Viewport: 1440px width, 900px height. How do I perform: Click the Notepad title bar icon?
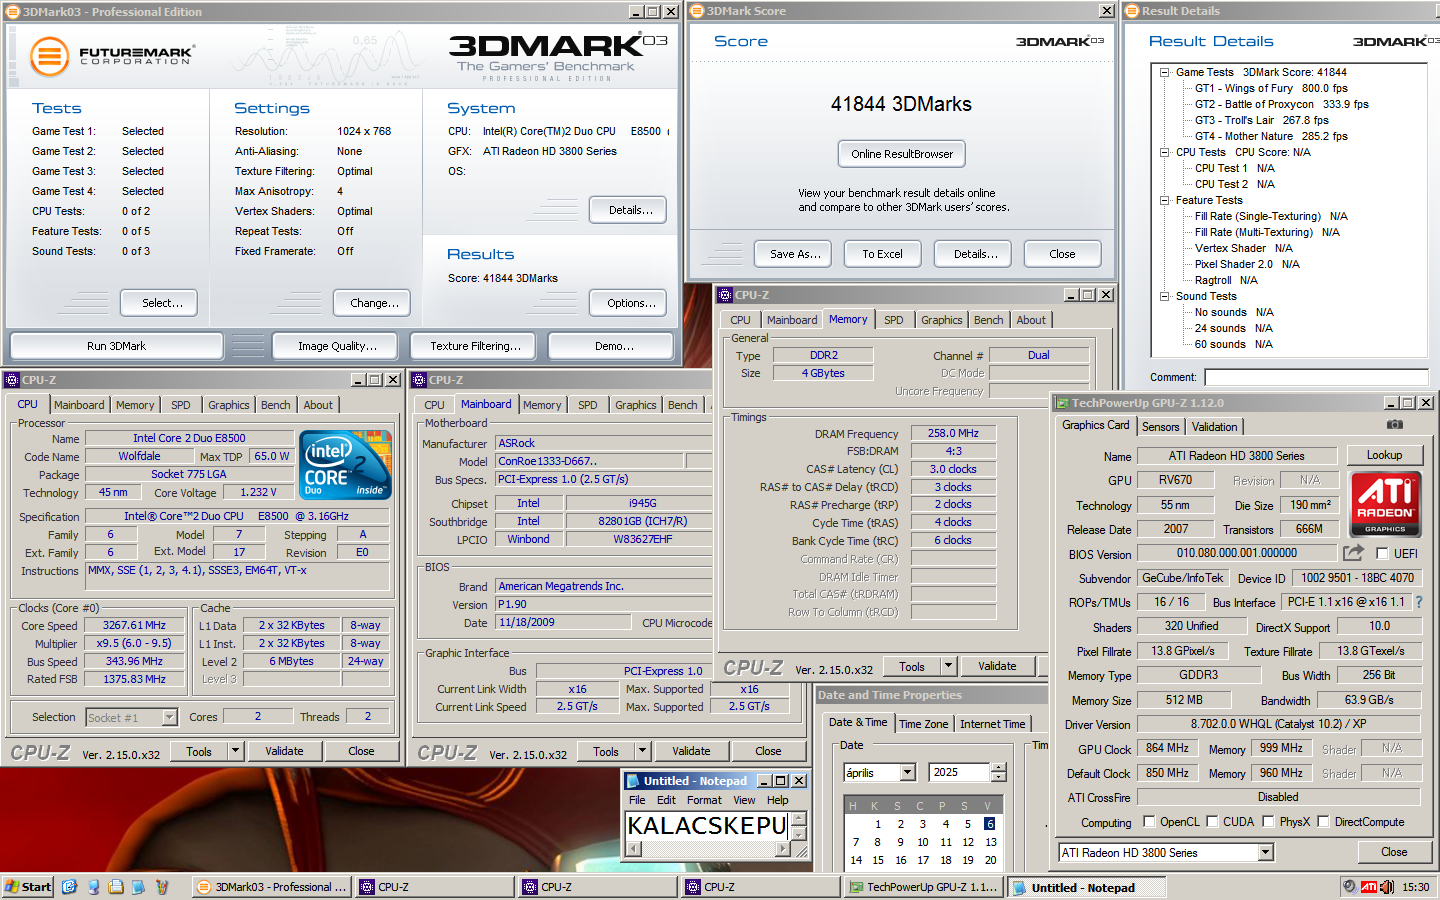pyautogui.click(x=633, y=781)
